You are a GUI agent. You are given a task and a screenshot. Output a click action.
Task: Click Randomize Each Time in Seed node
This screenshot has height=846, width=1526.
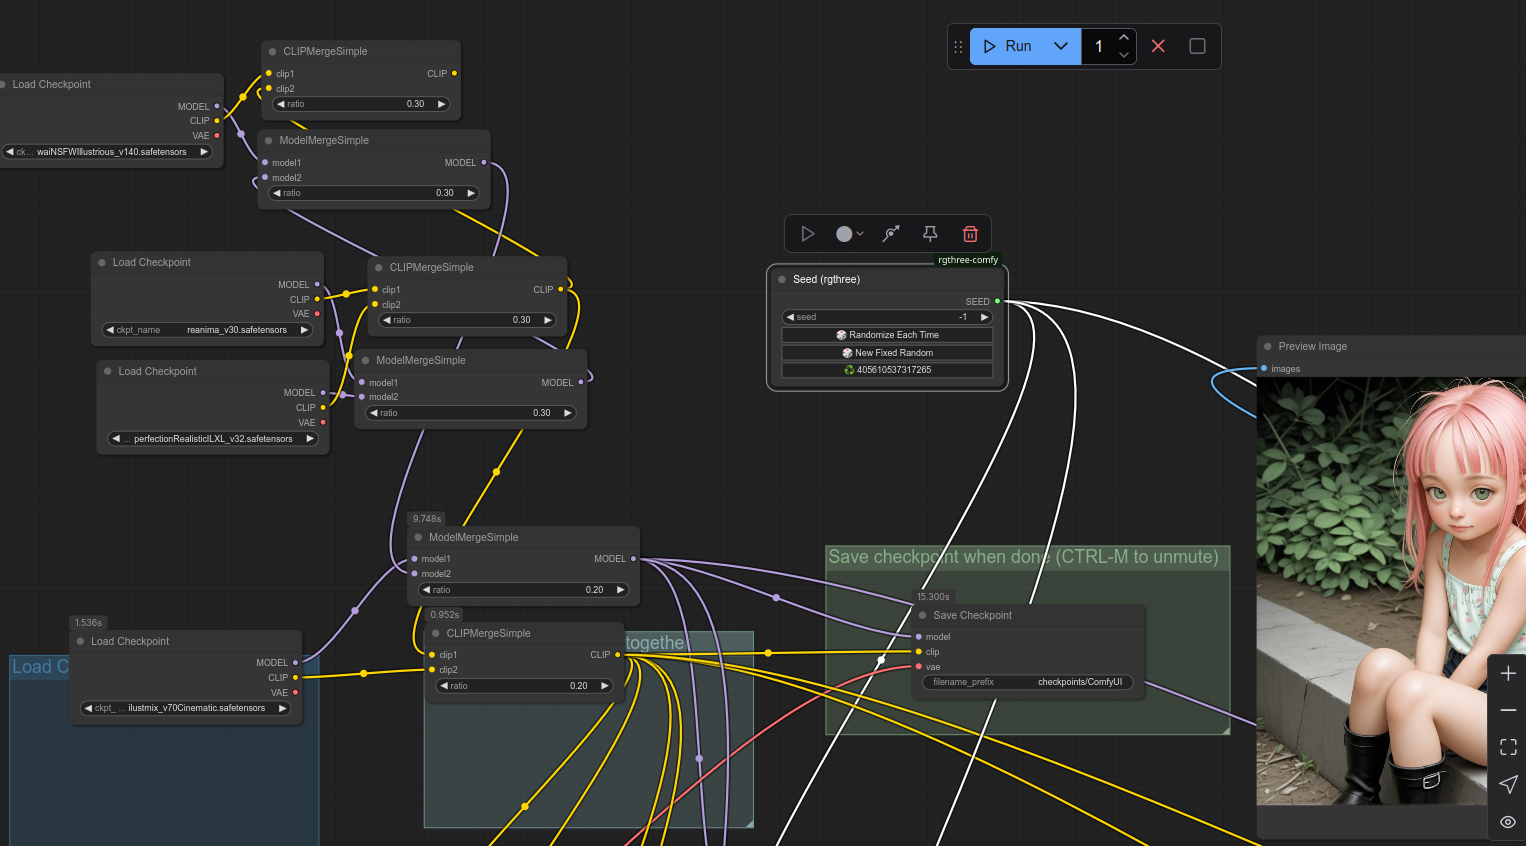(887, 335)
